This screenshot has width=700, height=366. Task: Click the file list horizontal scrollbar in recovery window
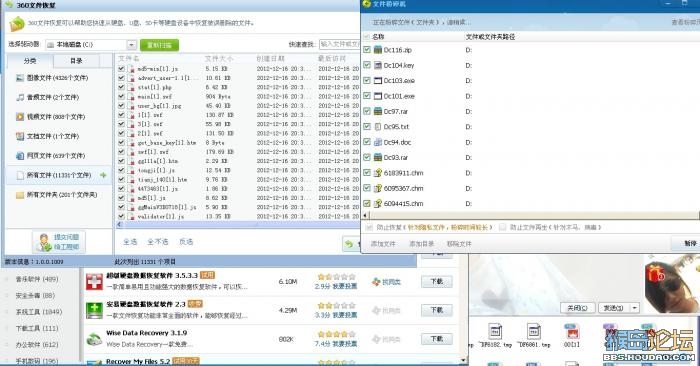click(238, 224)
